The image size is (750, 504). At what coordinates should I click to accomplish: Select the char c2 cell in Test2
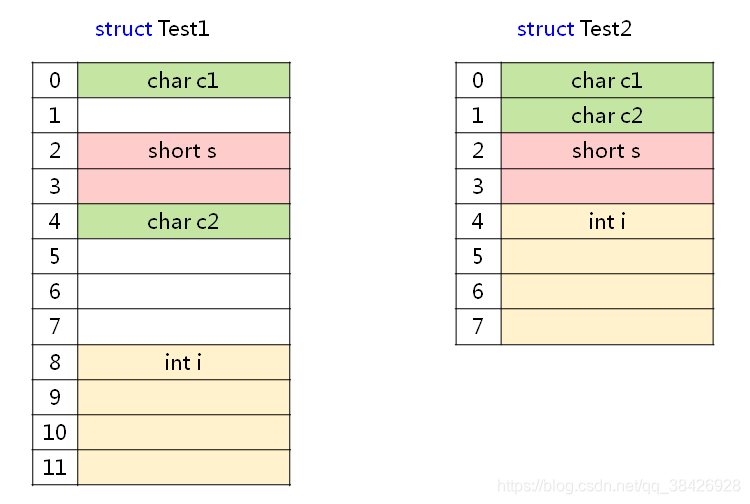point(607,115)
